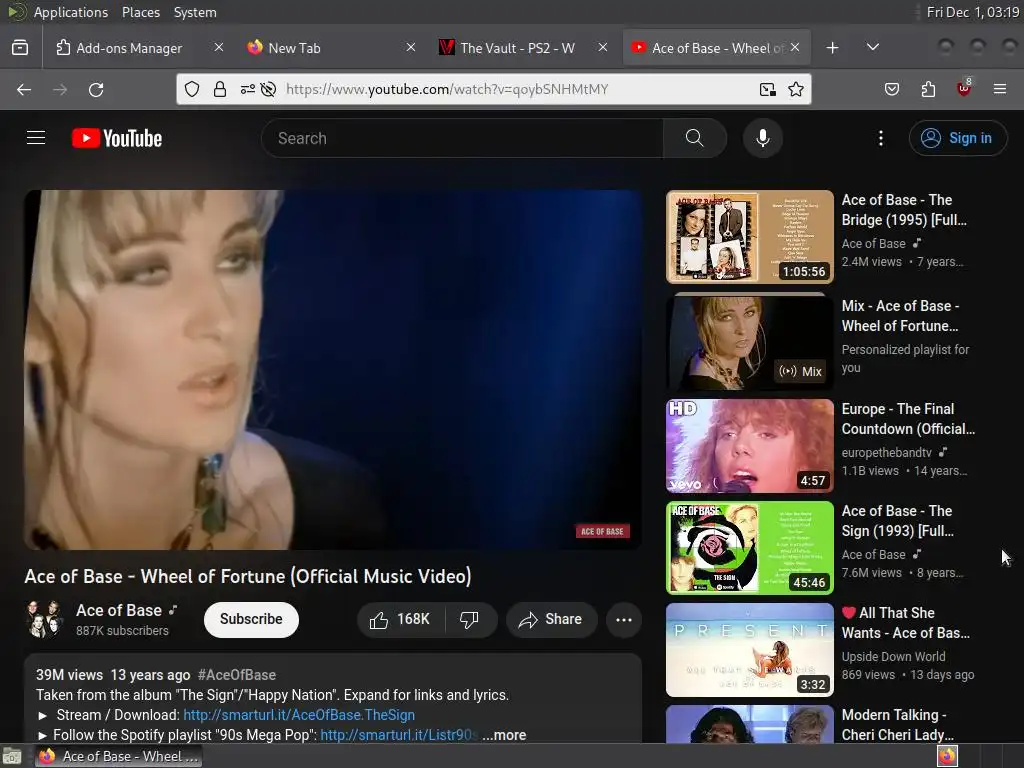1024x768 pixels.
Task: Open the Places menu
Action: click(x=140, y=12)
